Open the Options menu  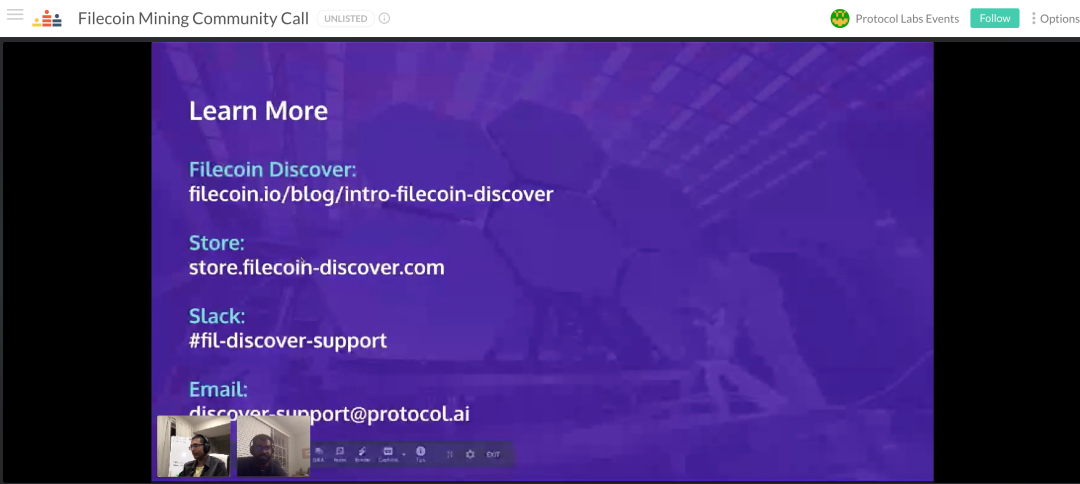[x=1055, y=19]
